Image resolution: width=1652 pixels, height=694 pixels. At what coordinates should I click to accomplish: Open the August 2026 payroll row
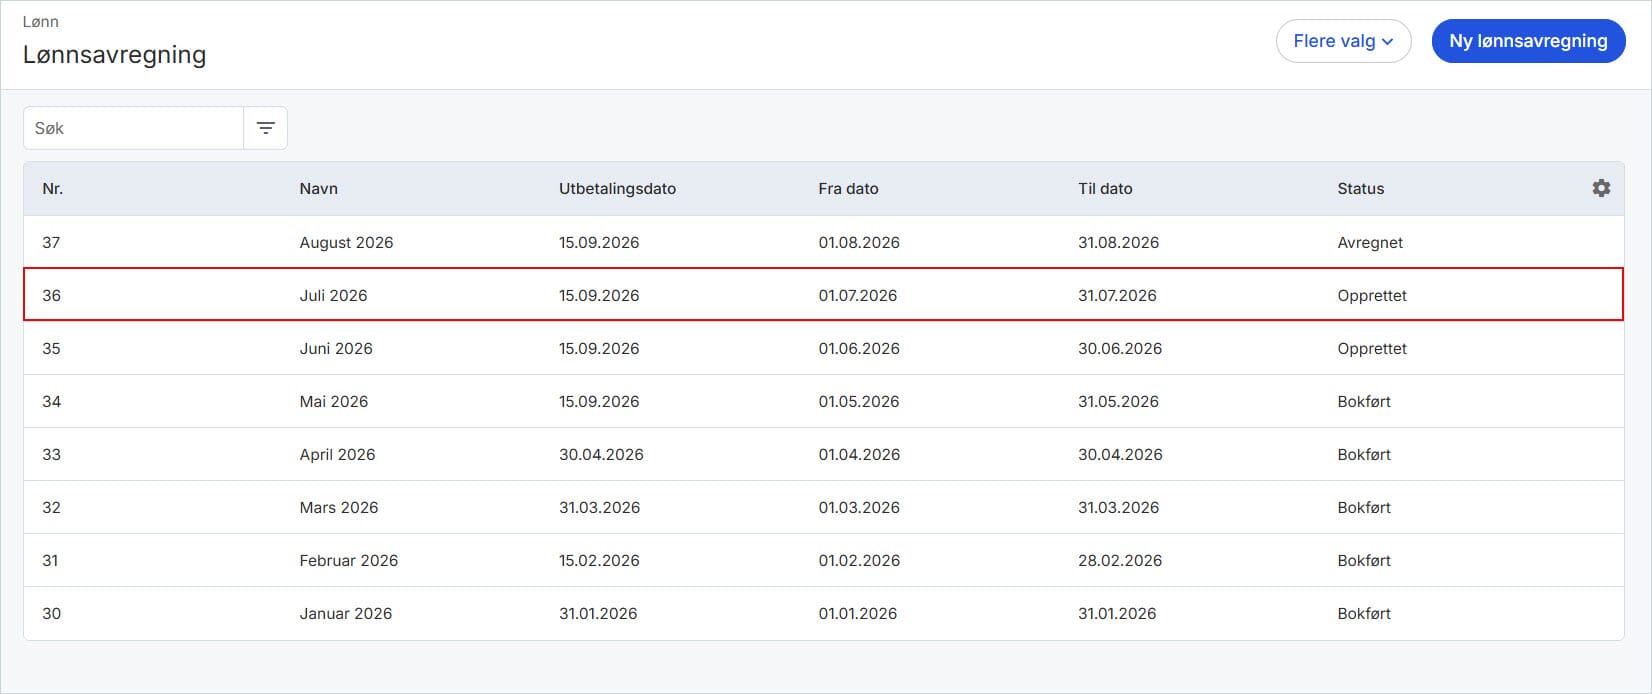[824, 242]
